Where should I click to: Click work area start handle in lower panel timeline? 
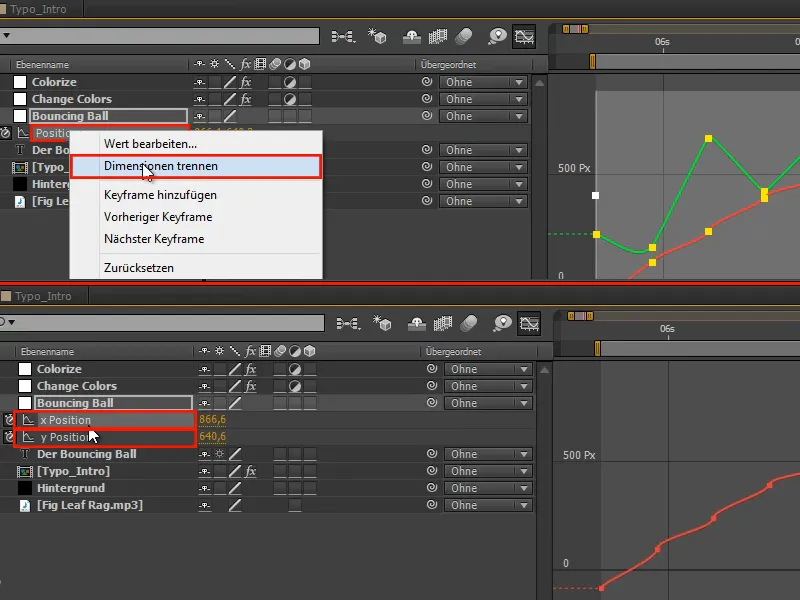597,348
